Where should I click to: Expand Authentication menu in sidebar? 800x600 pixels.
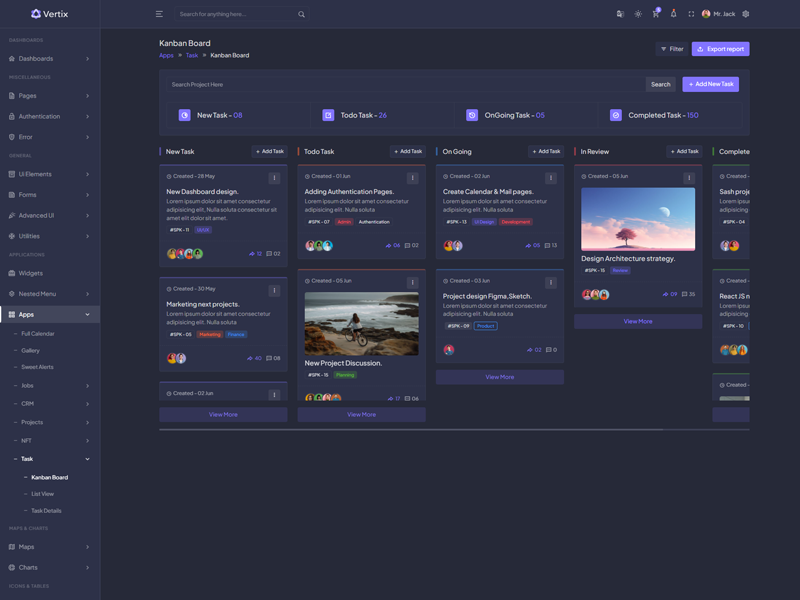(x=49, y=116)
